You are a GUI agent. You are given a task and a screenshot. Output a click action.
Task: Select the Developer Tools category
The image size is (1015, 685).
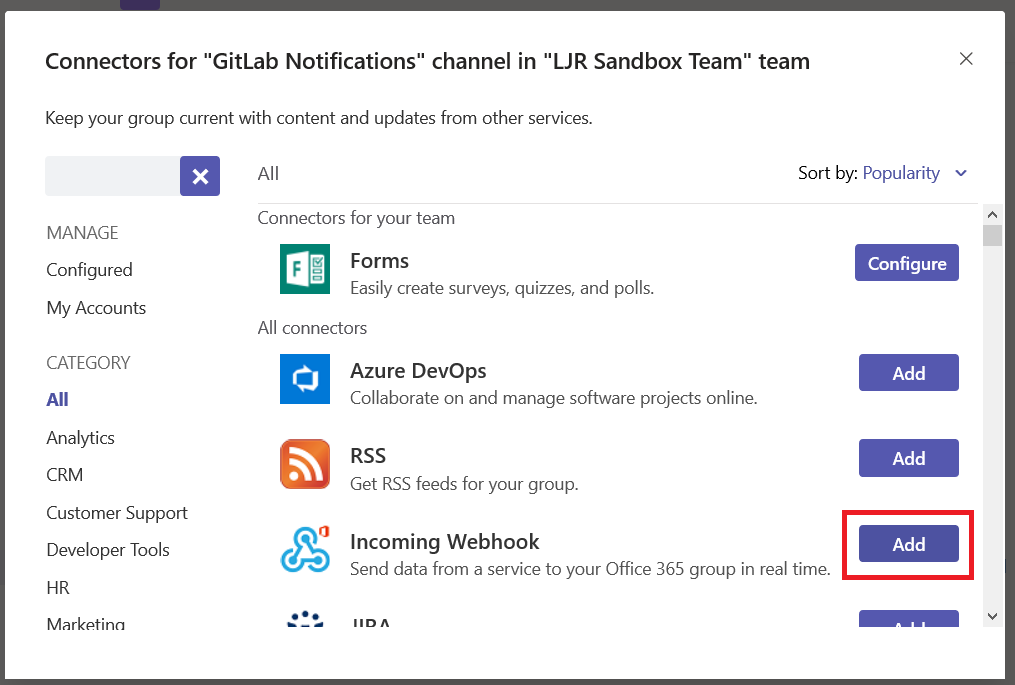(107, 549)
